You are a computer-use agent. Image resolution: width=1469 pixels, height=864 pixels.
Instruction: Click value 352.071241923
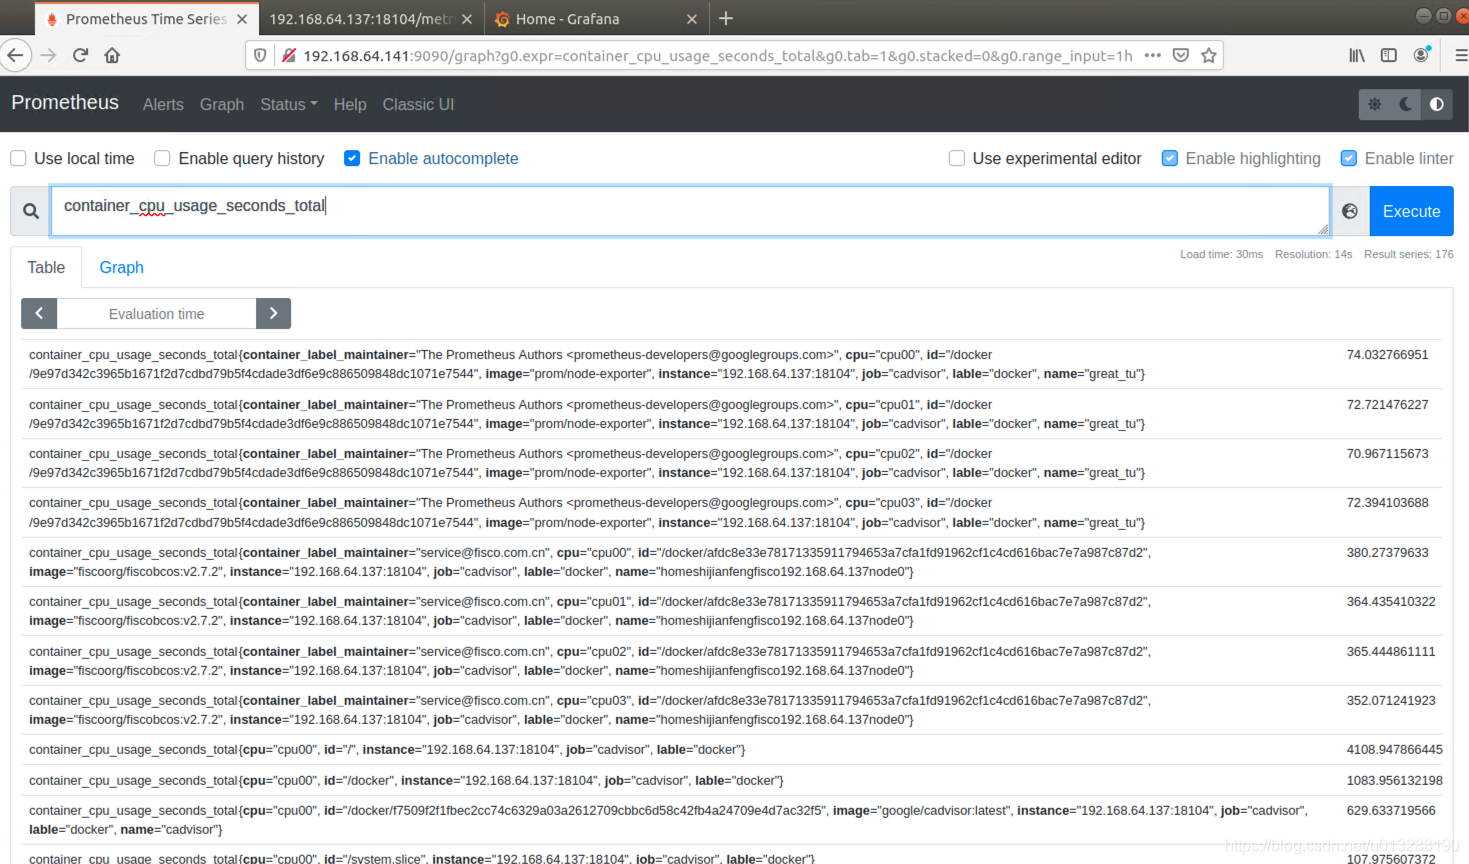click(x=1391, y=700)
